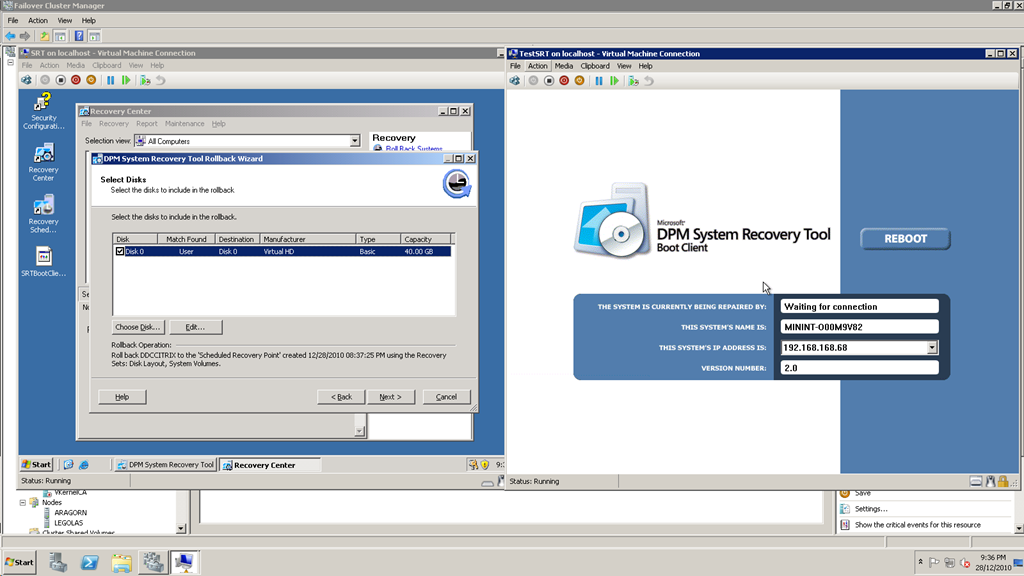Viewport: 1024px width, 576px height.
Task: Click guest Start button in SRT window
Action: [36, 465]
